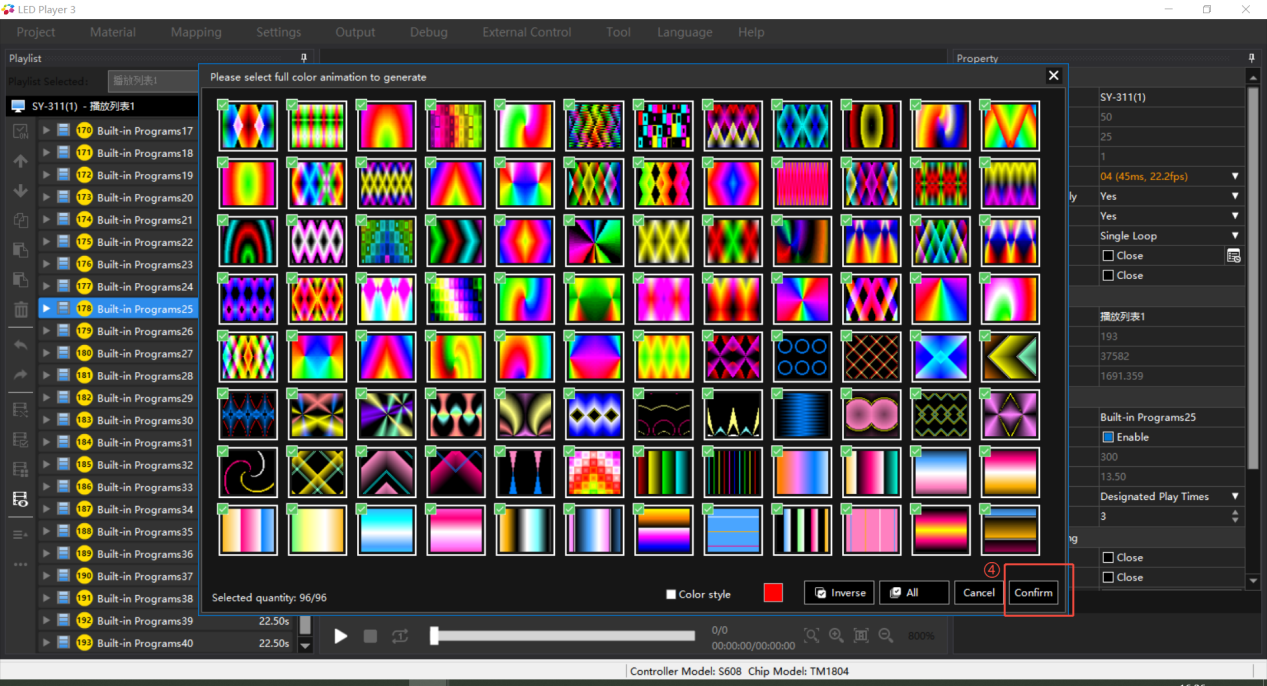
Task: Click the Inverse selection button
Action: 839,593
